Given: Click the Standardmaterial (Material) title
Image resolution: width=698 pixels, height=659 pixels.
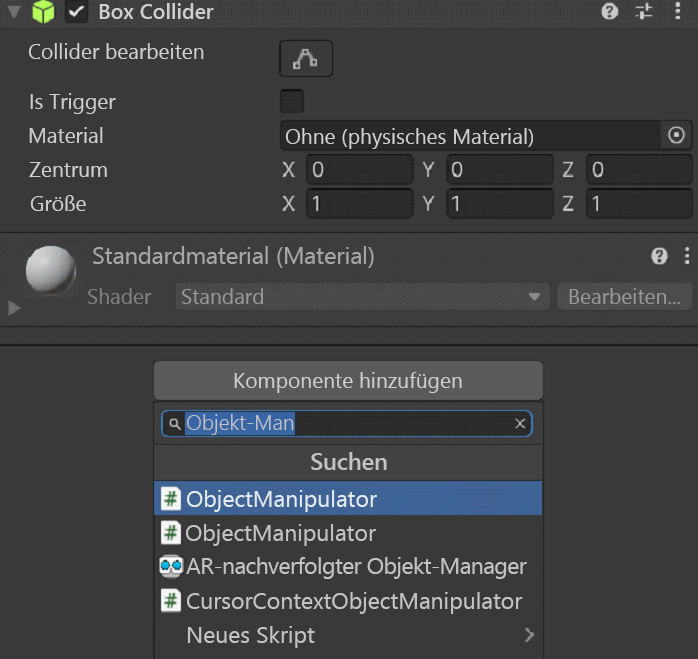Looking at the screenshot, I should pos(233,256).
